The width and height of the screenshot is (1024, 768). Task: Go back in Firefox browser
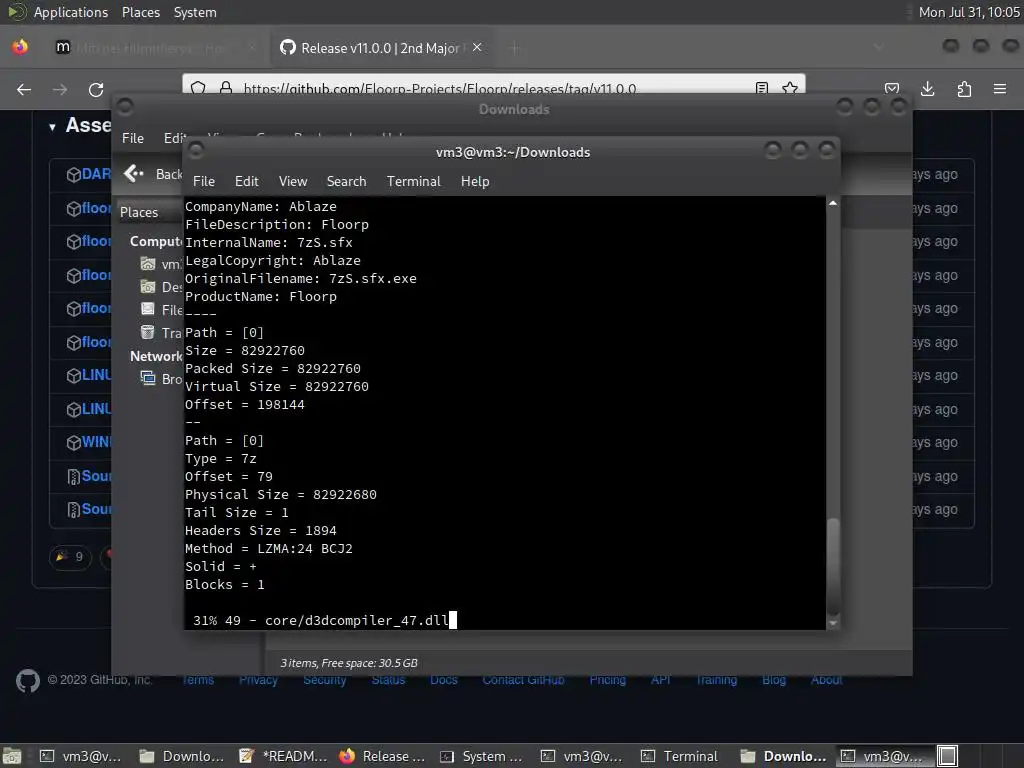click(x=24, y=89)
